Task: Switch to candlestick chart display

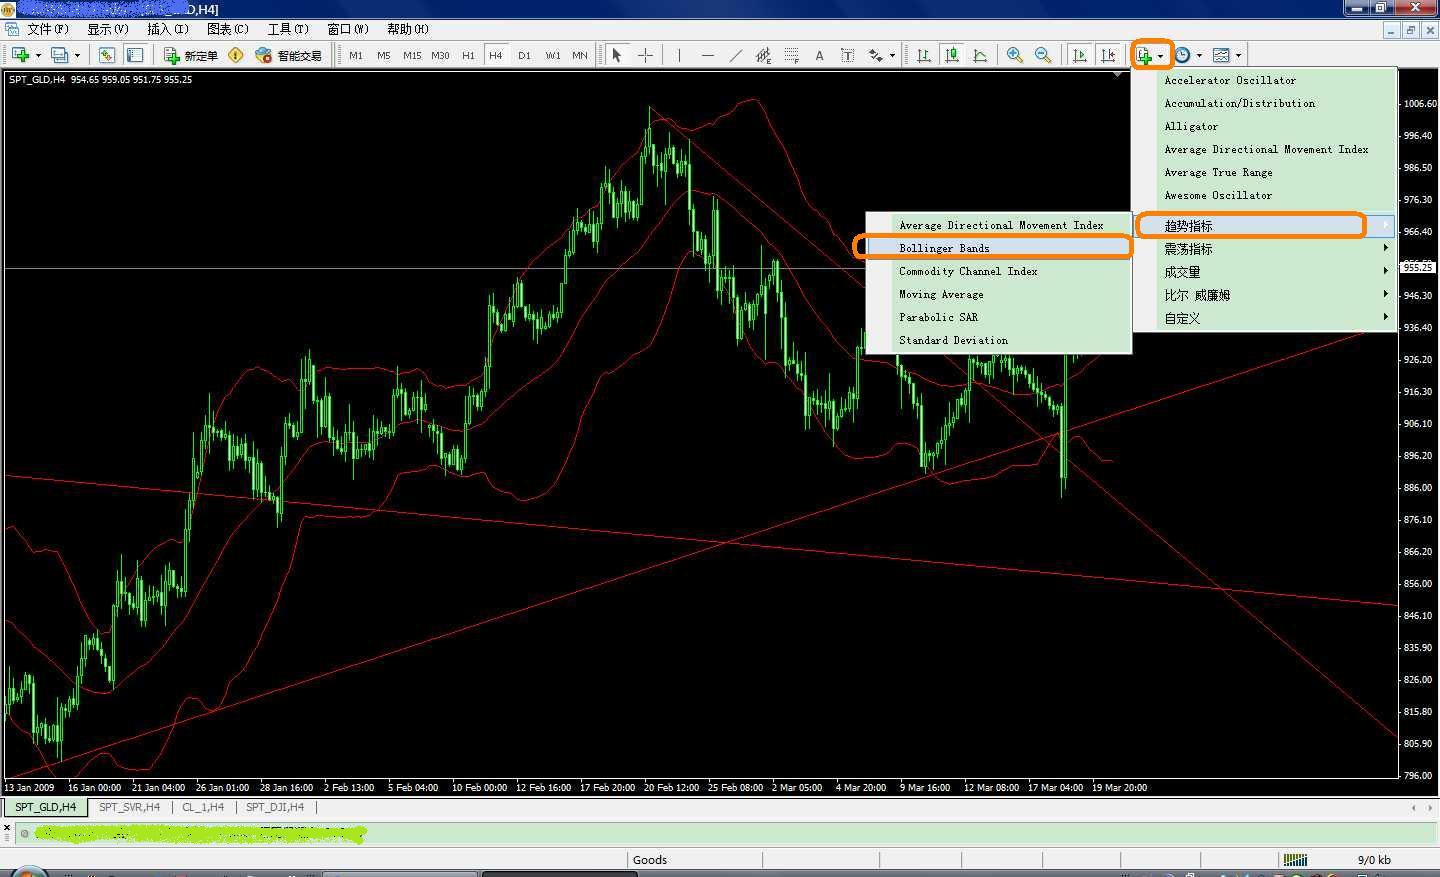Action: point(952,55)
